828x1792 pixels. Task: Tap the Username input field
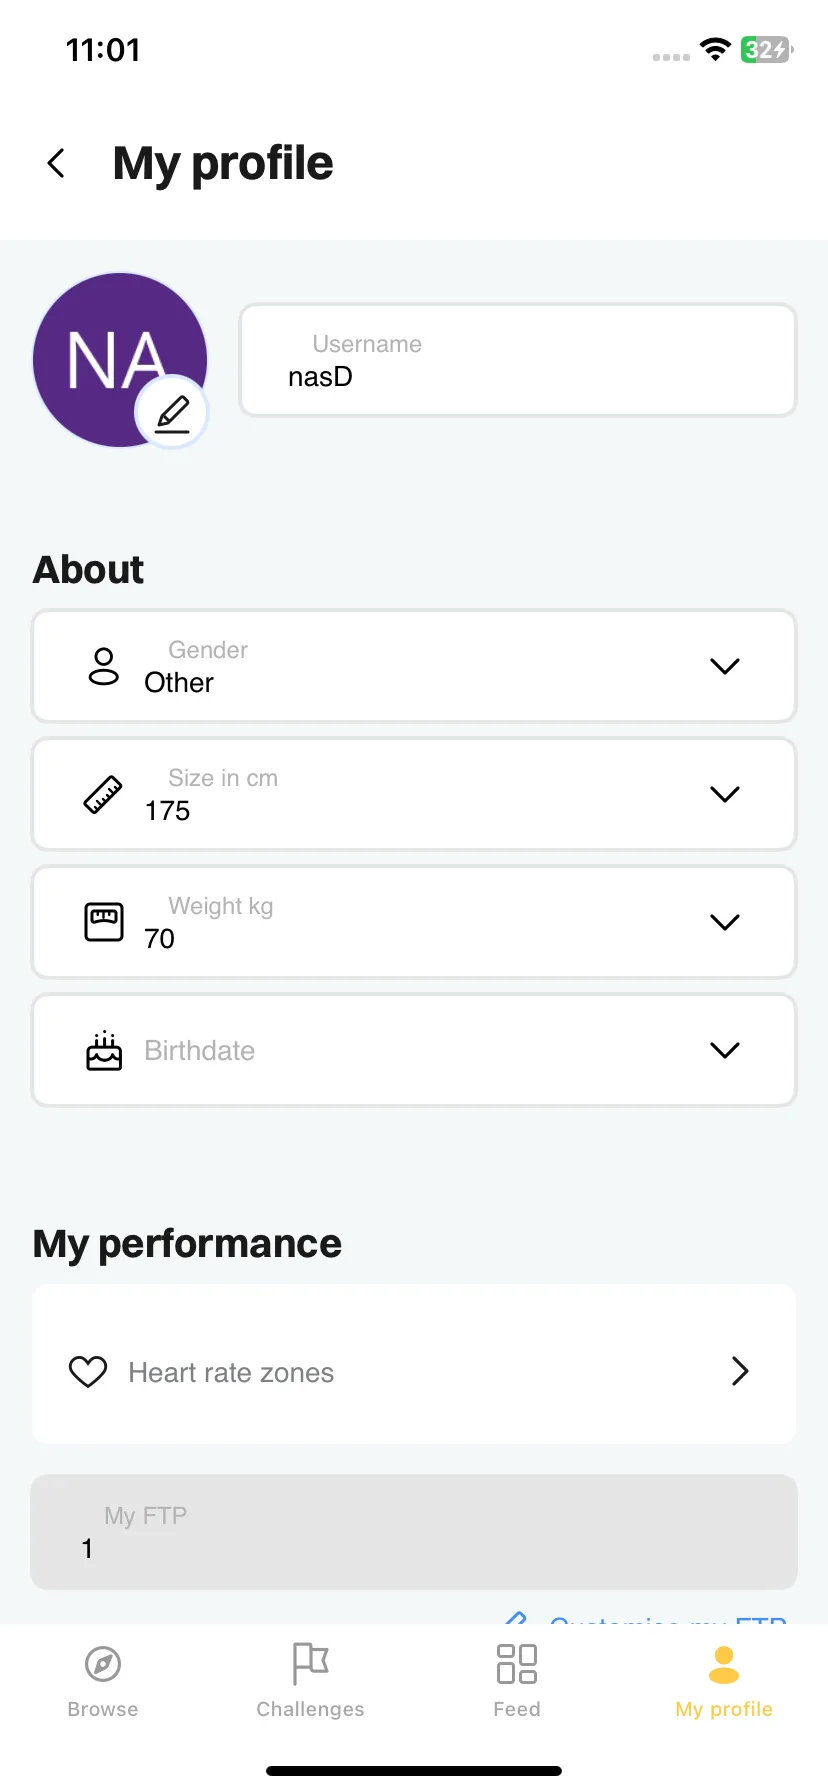pos(518,360)
